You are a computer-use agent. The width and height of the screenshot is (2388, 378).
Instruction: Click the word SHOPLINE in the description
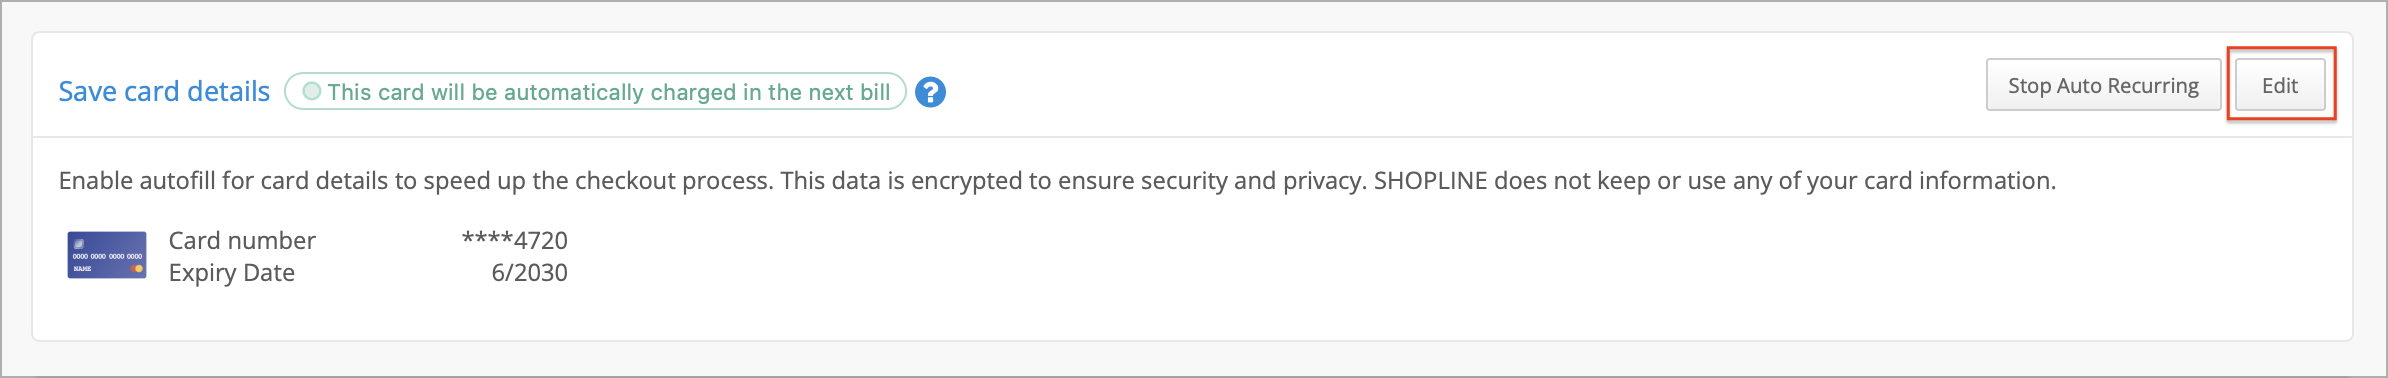coord(1430,181)
